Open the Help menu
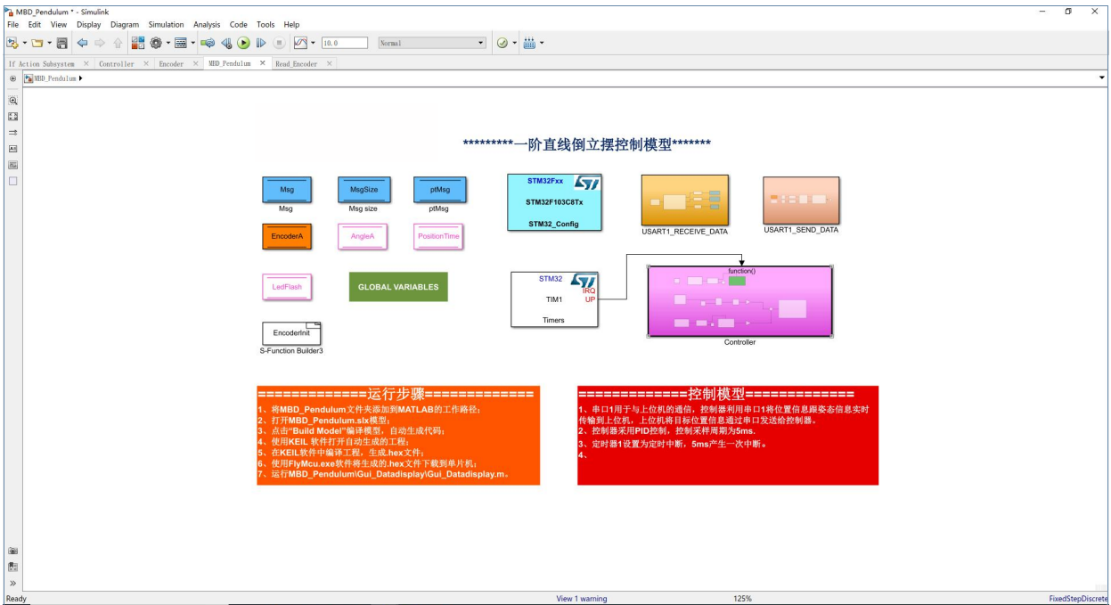Screen dimensions: 1111x605 (291, 25)
